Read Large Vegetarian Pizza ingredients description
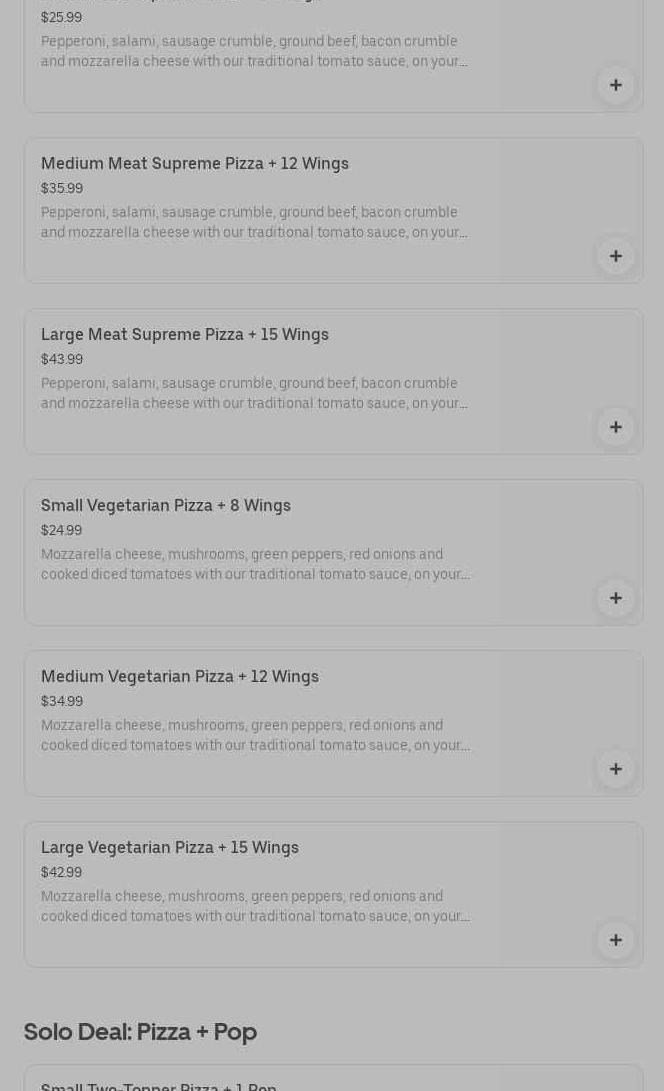Image resolution: width=664 pixels, height=1091 pixels. coord(255,906)
